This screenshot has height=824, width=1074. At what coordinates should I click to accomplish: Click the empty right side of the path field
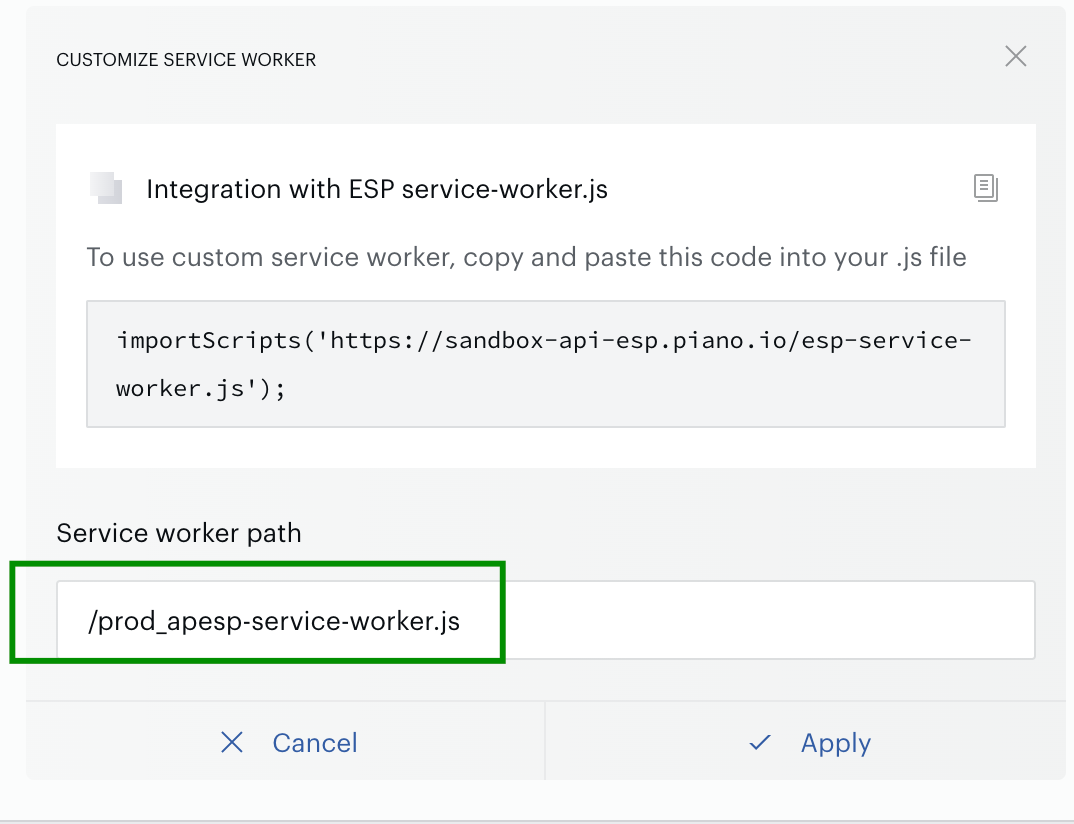pos(767,621)
